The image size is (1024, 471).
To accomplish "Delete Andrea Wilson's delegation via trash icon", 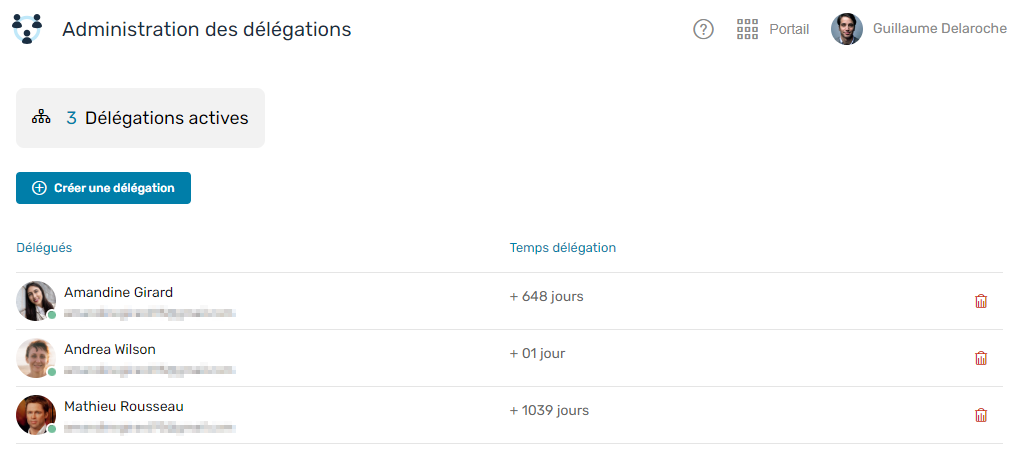I will (x=980, y=358).
